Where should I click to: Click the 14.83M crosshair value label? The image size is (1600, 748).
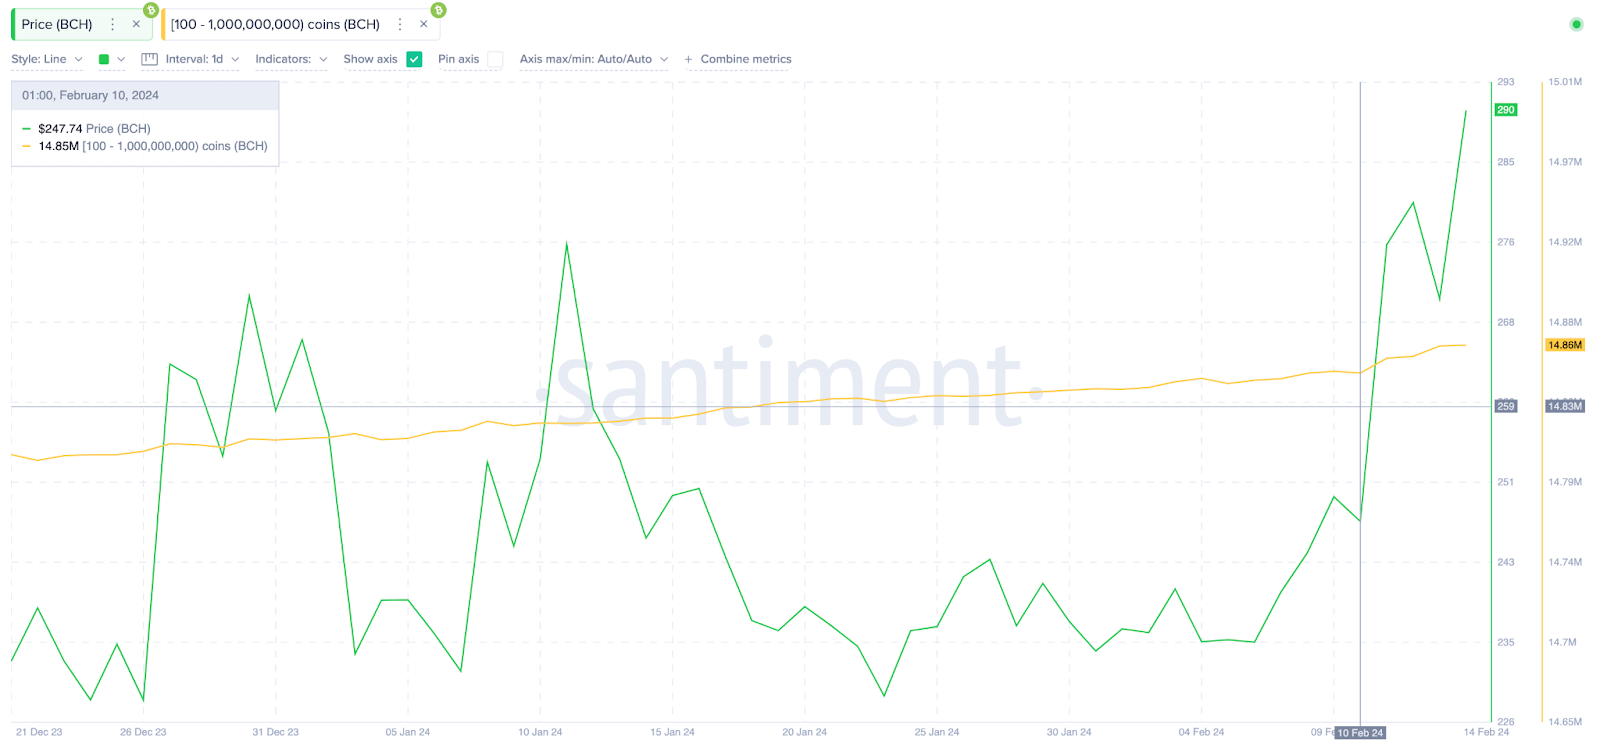pyautogui.click(x=1565, y=406)
